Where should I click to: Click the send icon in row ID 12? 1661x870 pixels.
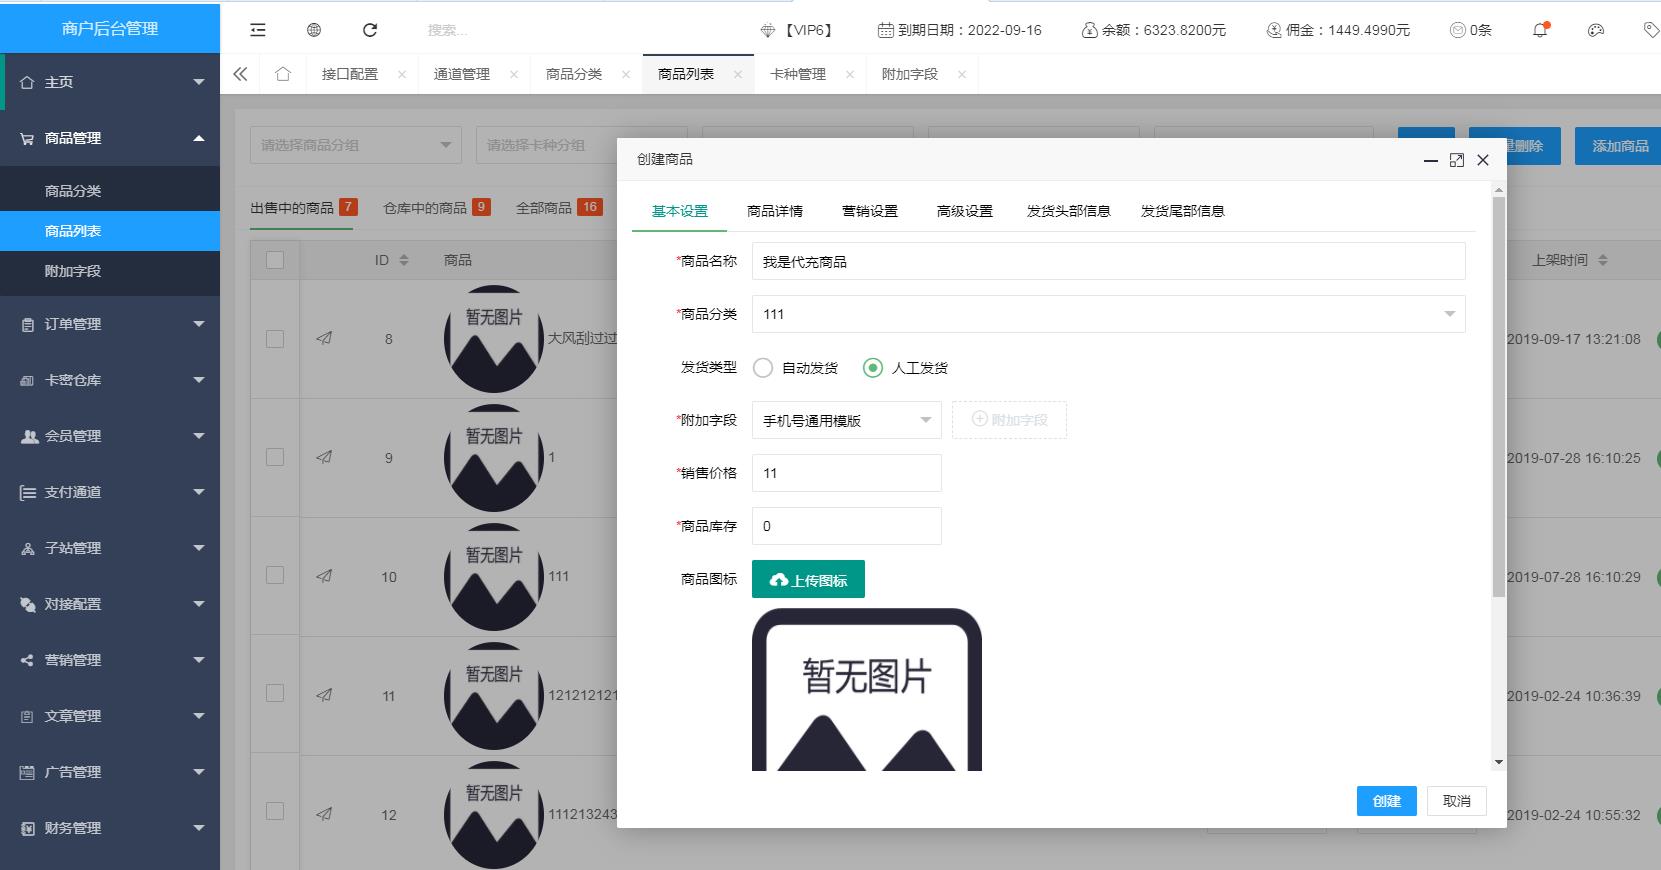[324, 814]
